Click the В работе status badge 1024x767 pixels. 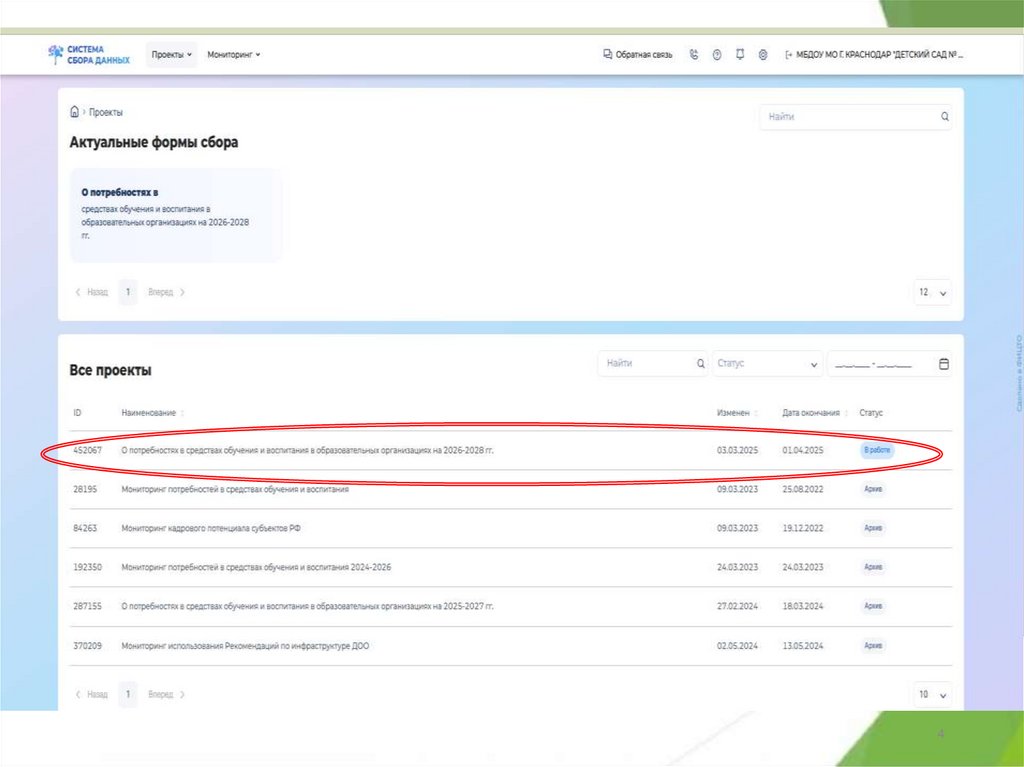(x=876, y=450)
